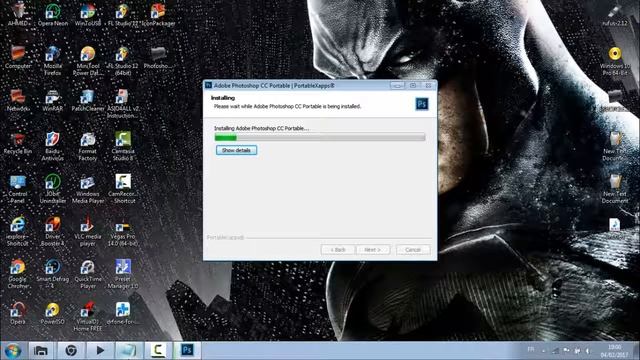This screenshot has height=360, width=640.
Task: Select the VirtualDJ Home FREE icon
Action: click(x=88, y=317)
